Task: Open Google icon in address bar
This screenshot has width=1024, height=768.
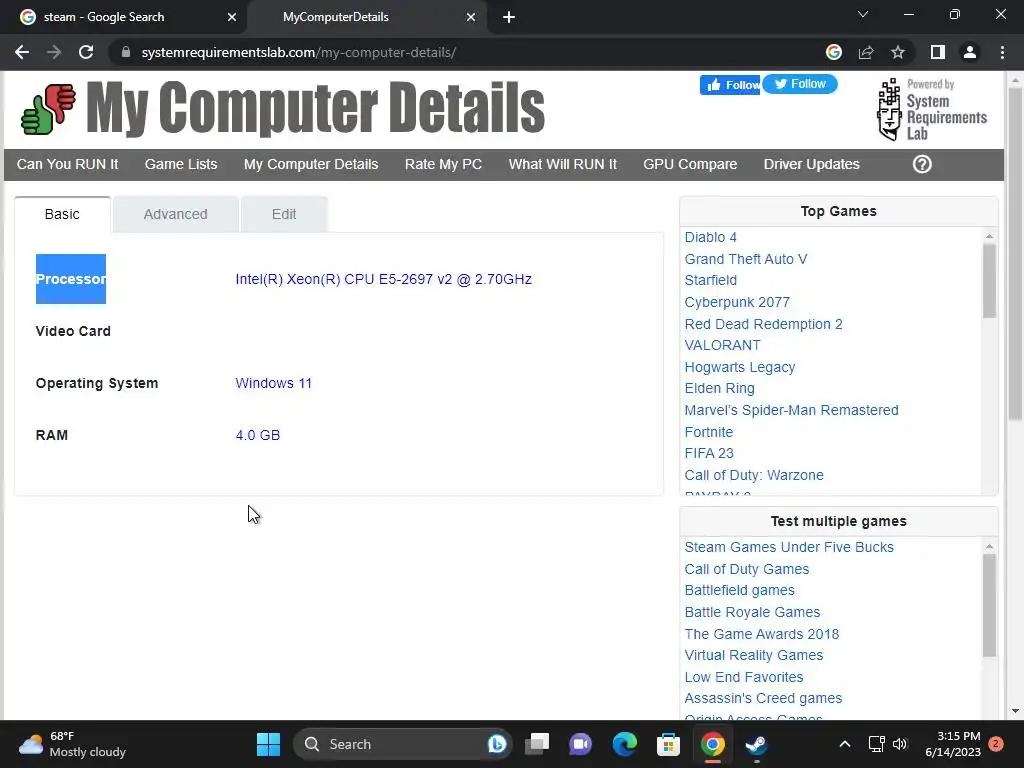Action: [x=834, y=52]
